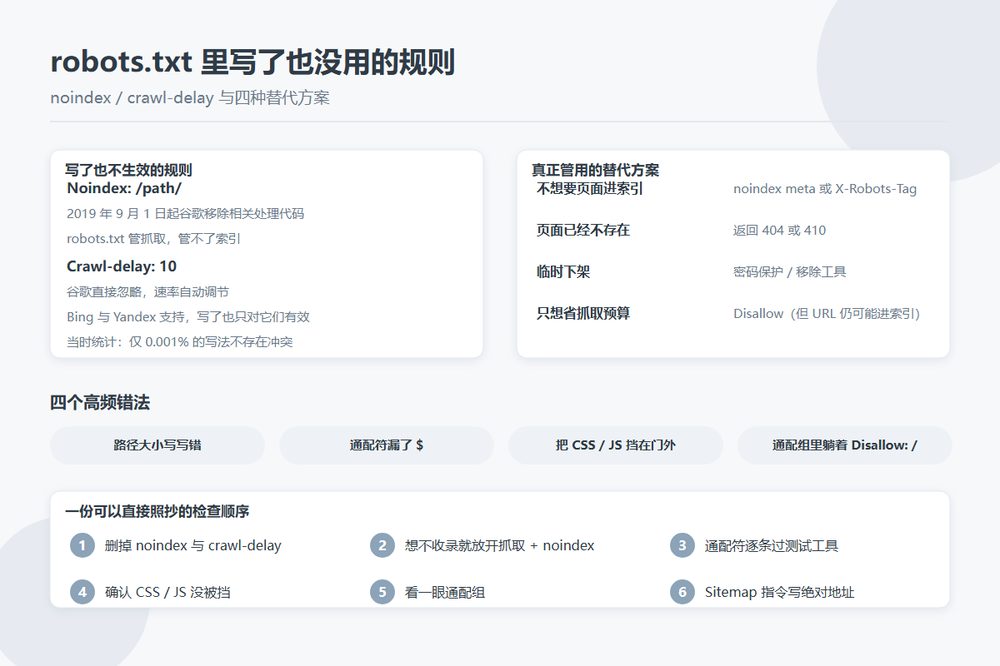This screenshot has height=666, width=1000.
Task: Click the value Disallow（但 URL 仍可能进索引）
Action: point(827,313)
